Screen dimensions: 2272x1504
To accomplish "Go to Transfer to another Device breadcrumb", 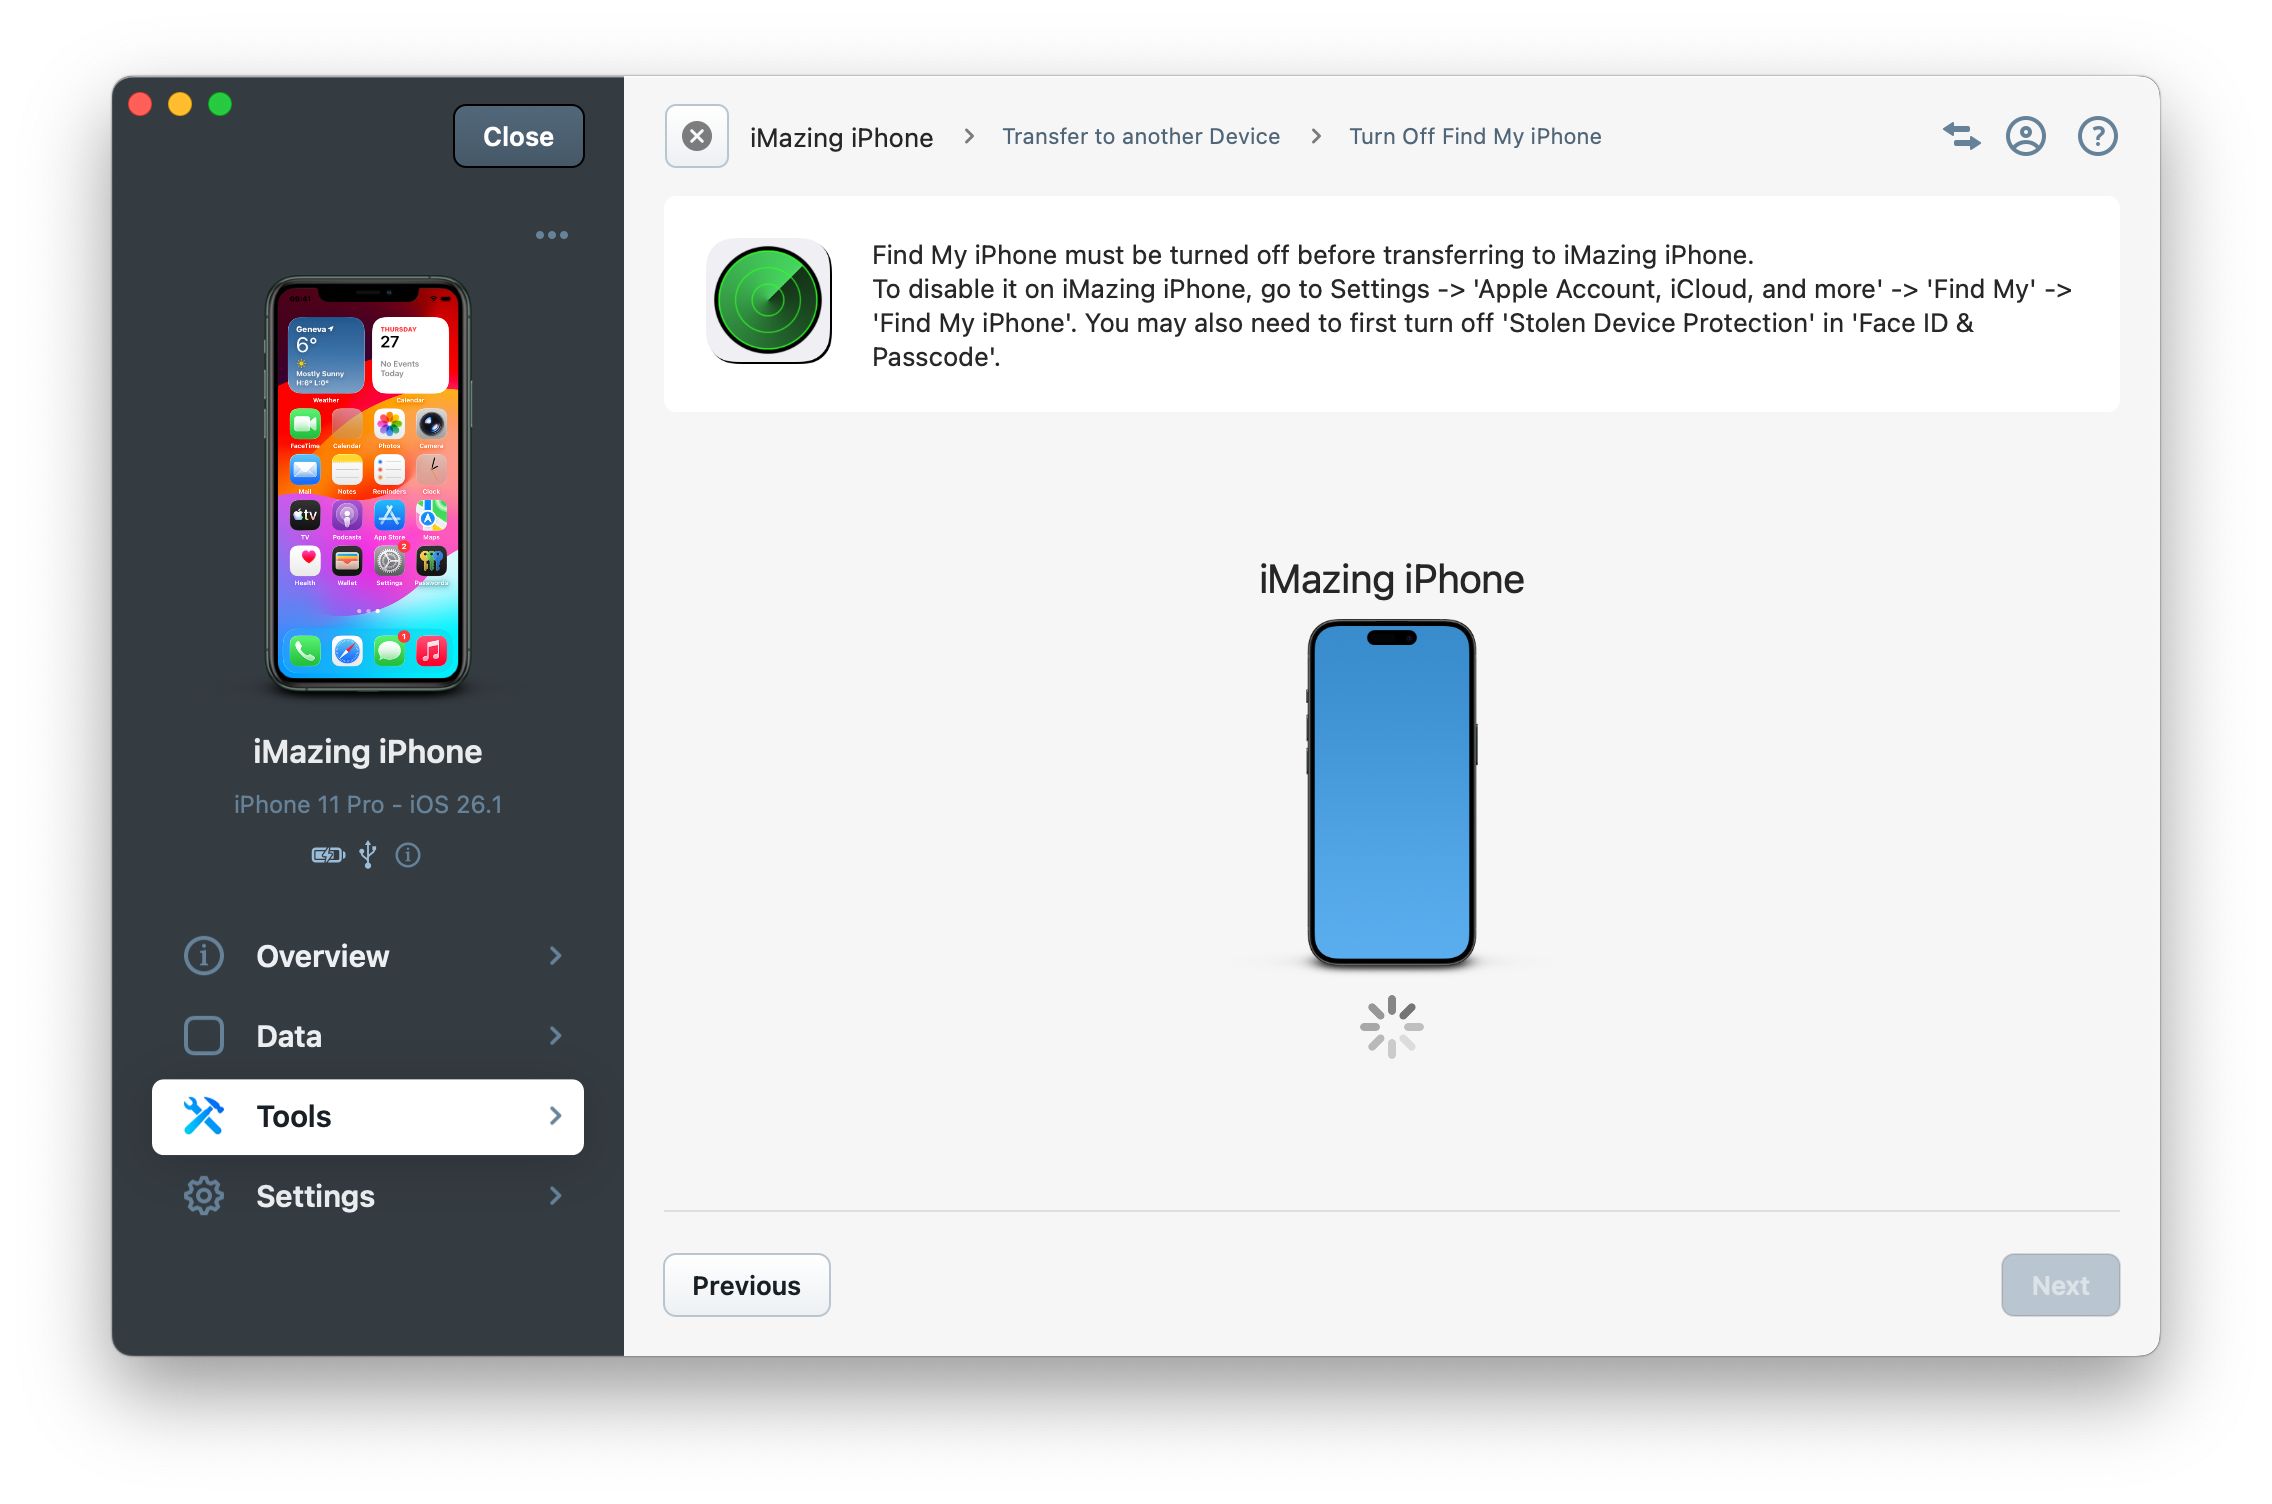I will click(x=1141, y=136).
